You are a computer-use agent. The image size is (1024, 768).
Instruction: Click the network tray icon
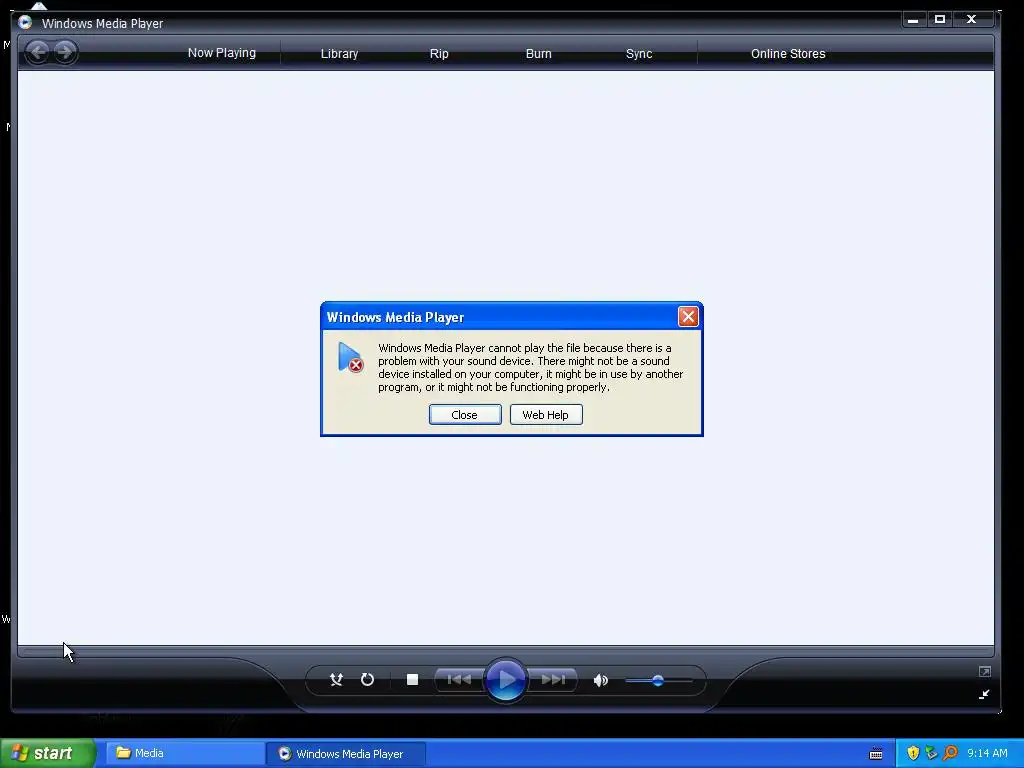coord(931,753)
